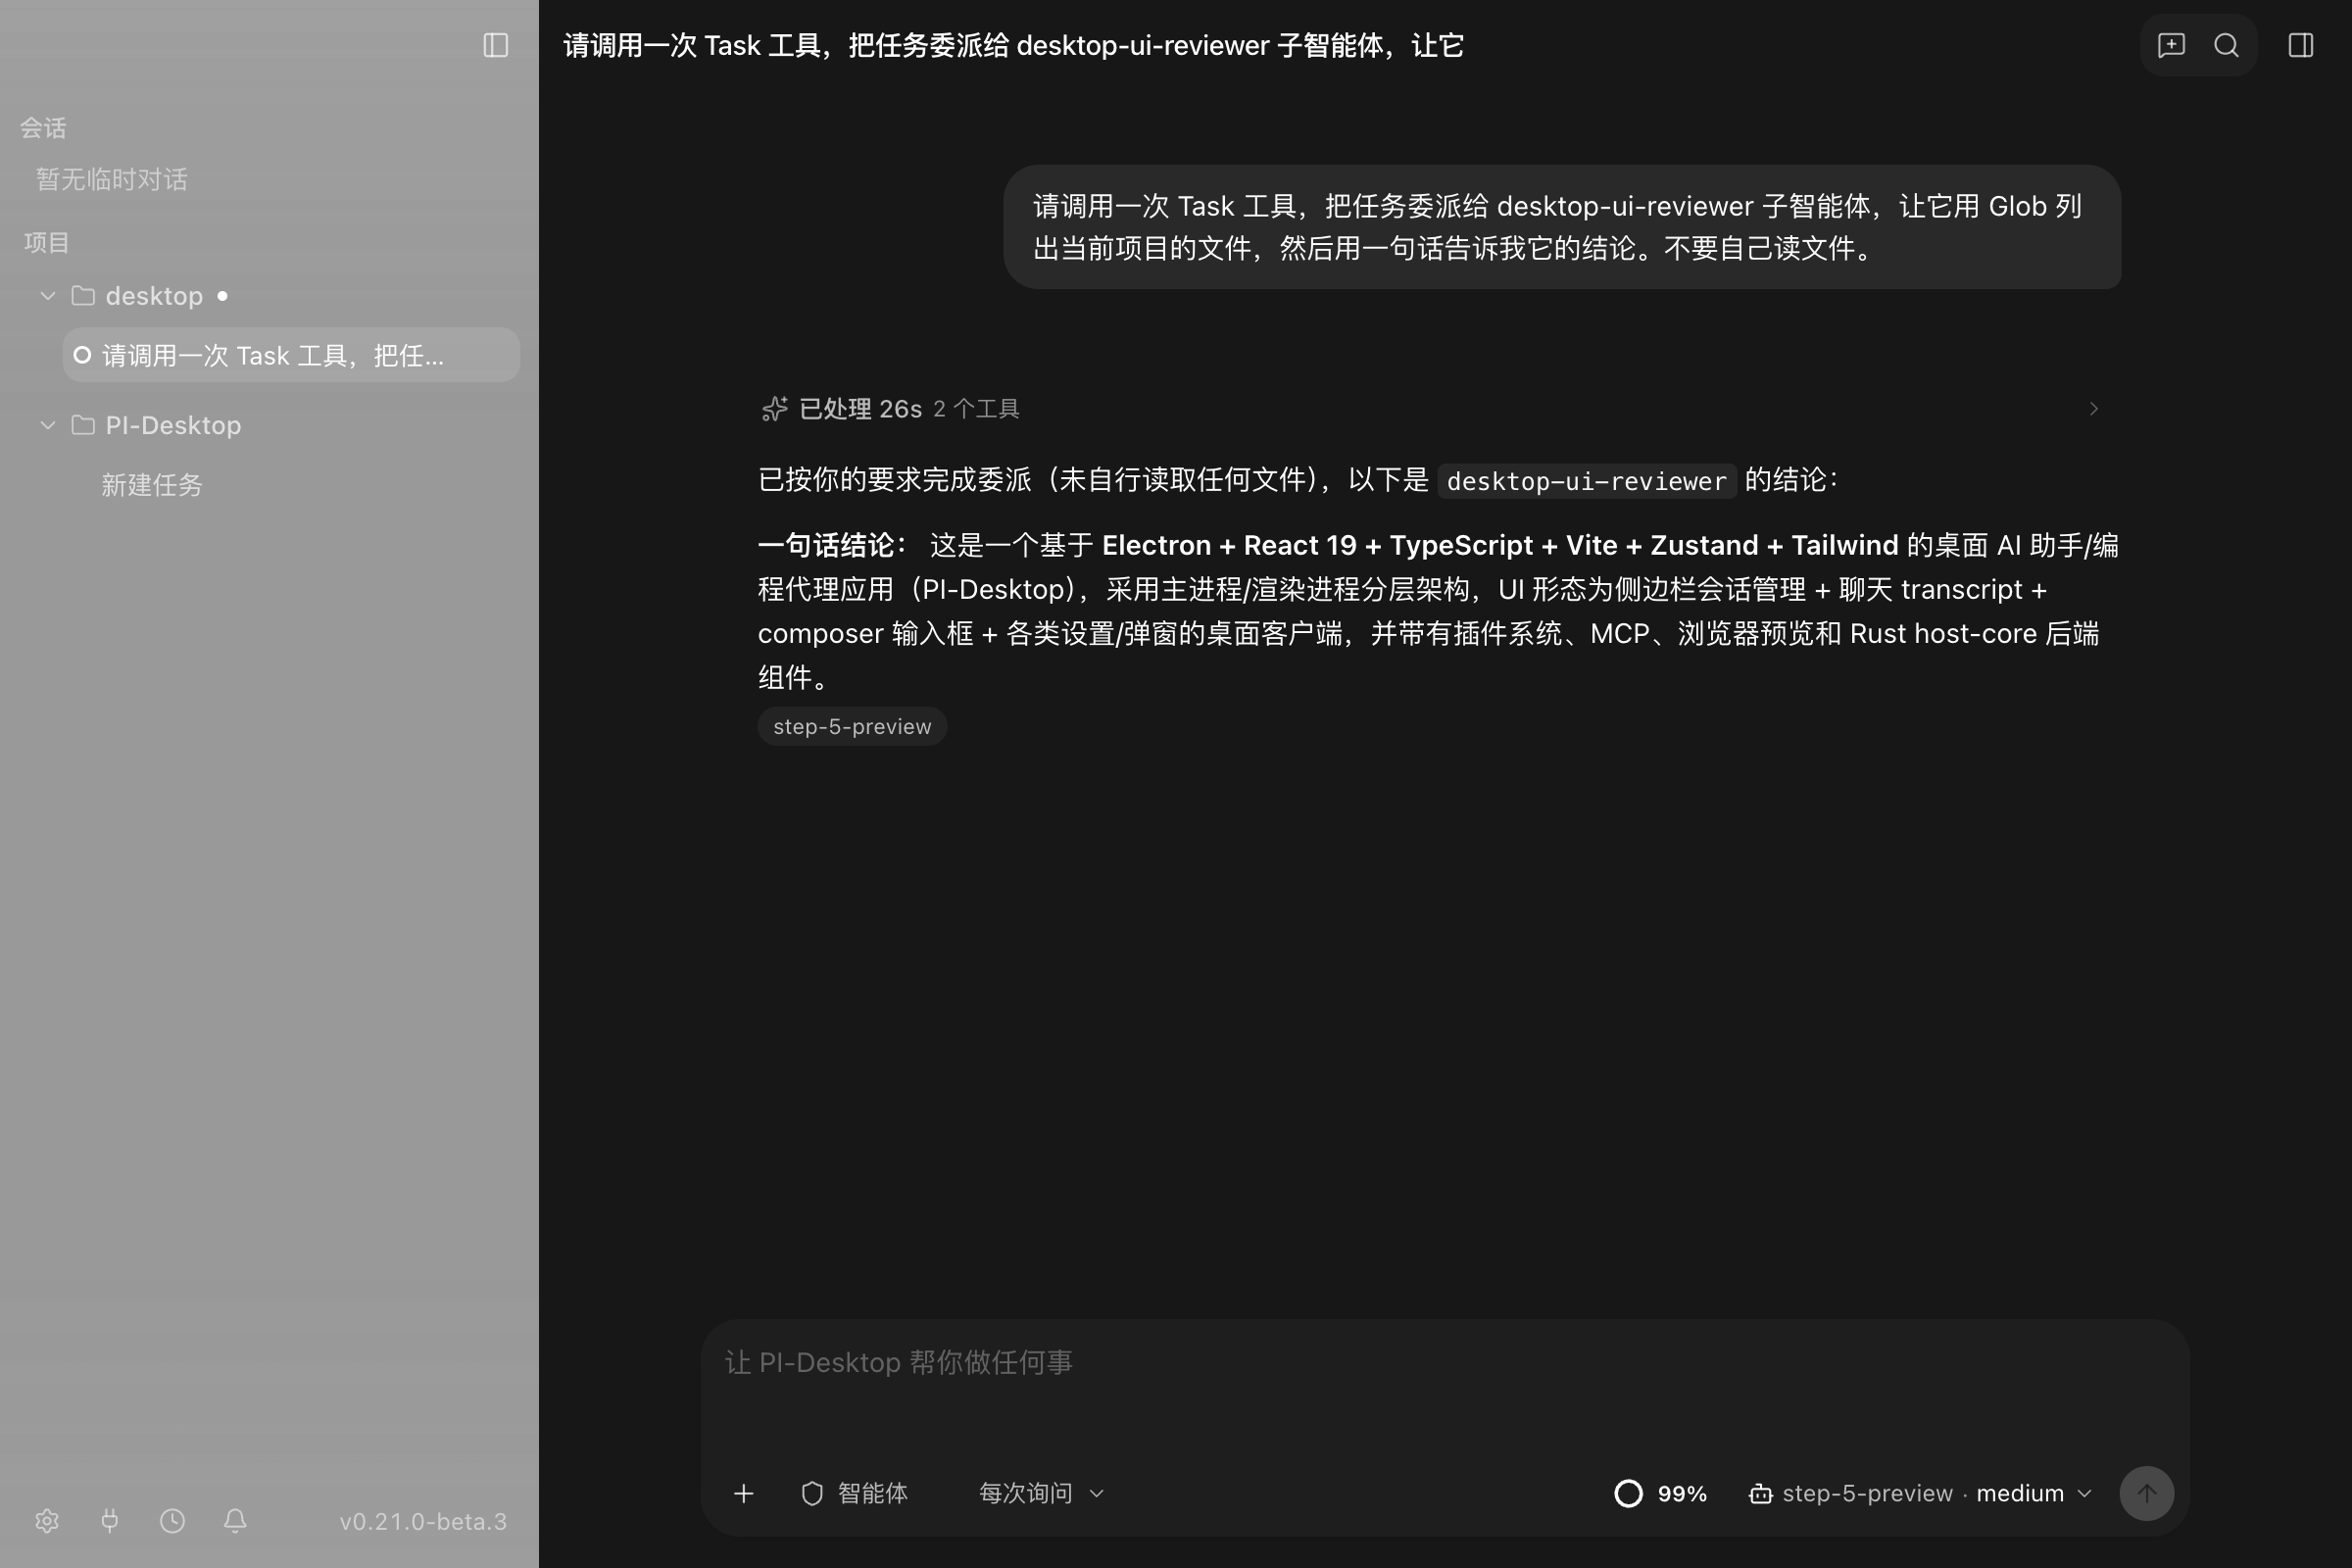Click the version label v0.21.0-beta.3

(423, 1521)
